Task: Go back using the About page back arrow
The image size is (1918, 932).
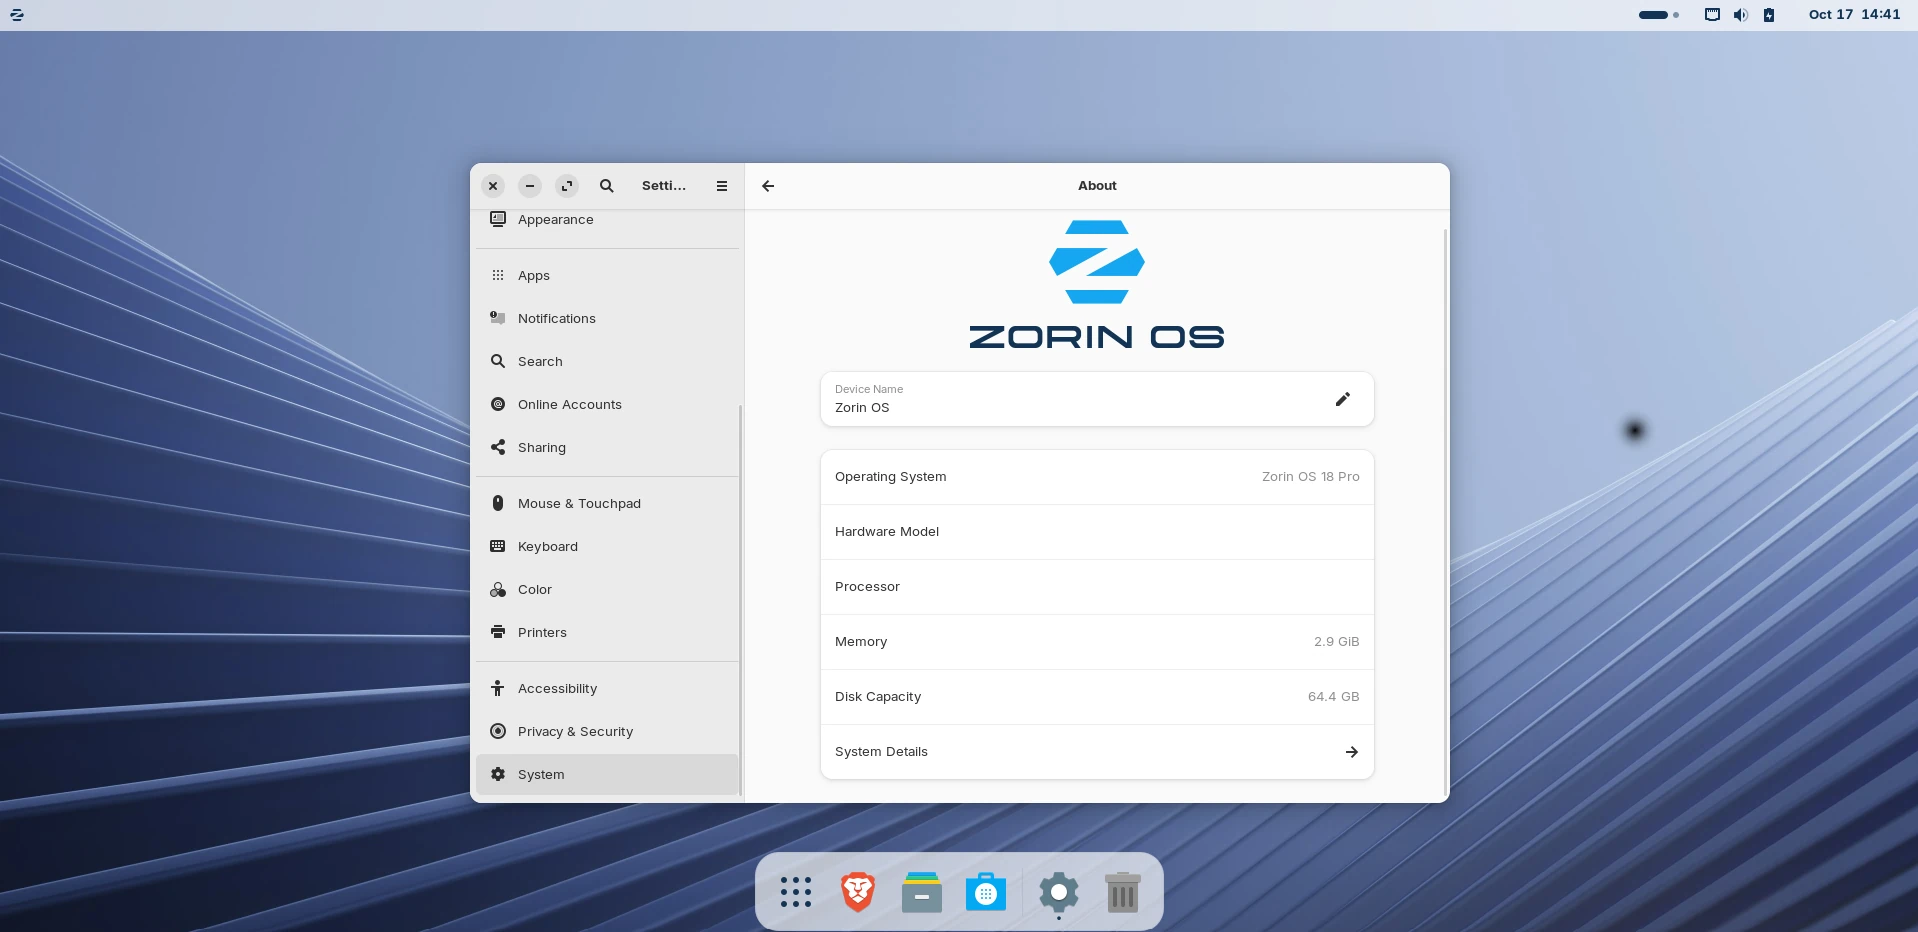Action: pyautogui.click(x=768, y=186)
